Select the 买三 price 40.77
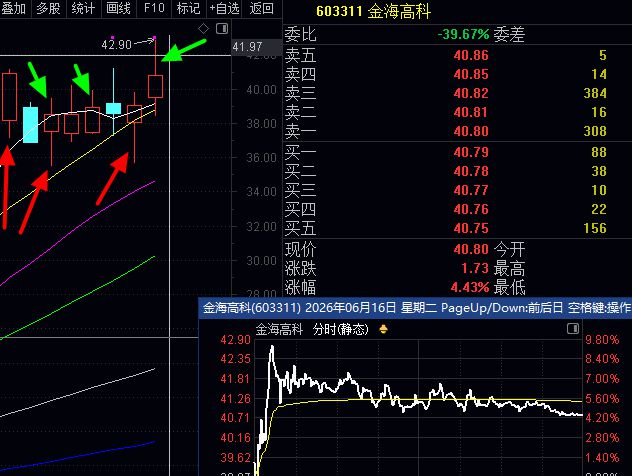This screenshot has height=476, width=632. (471, 190)
